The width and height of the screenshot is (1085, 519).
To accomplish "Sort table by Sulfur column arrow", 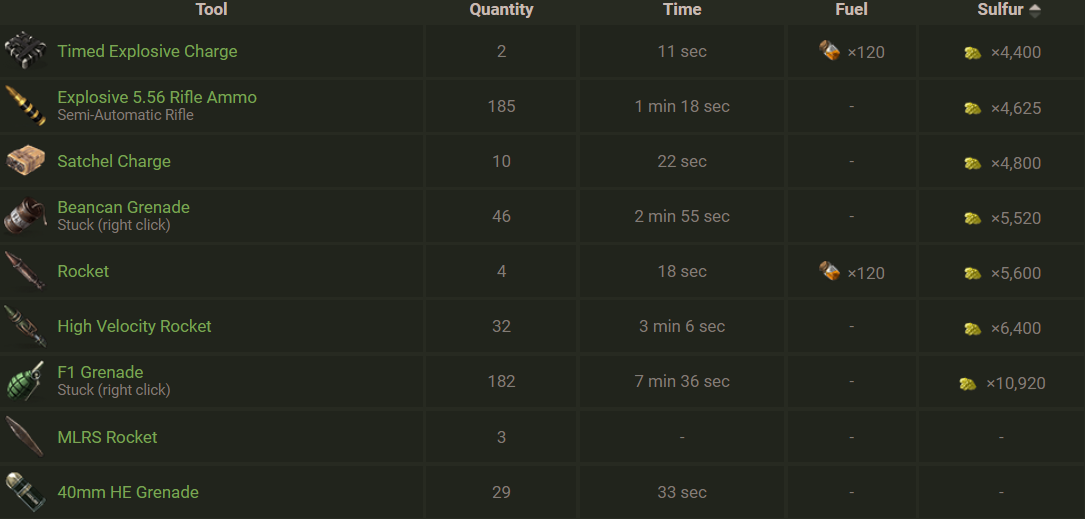I will click(1035, 10).
